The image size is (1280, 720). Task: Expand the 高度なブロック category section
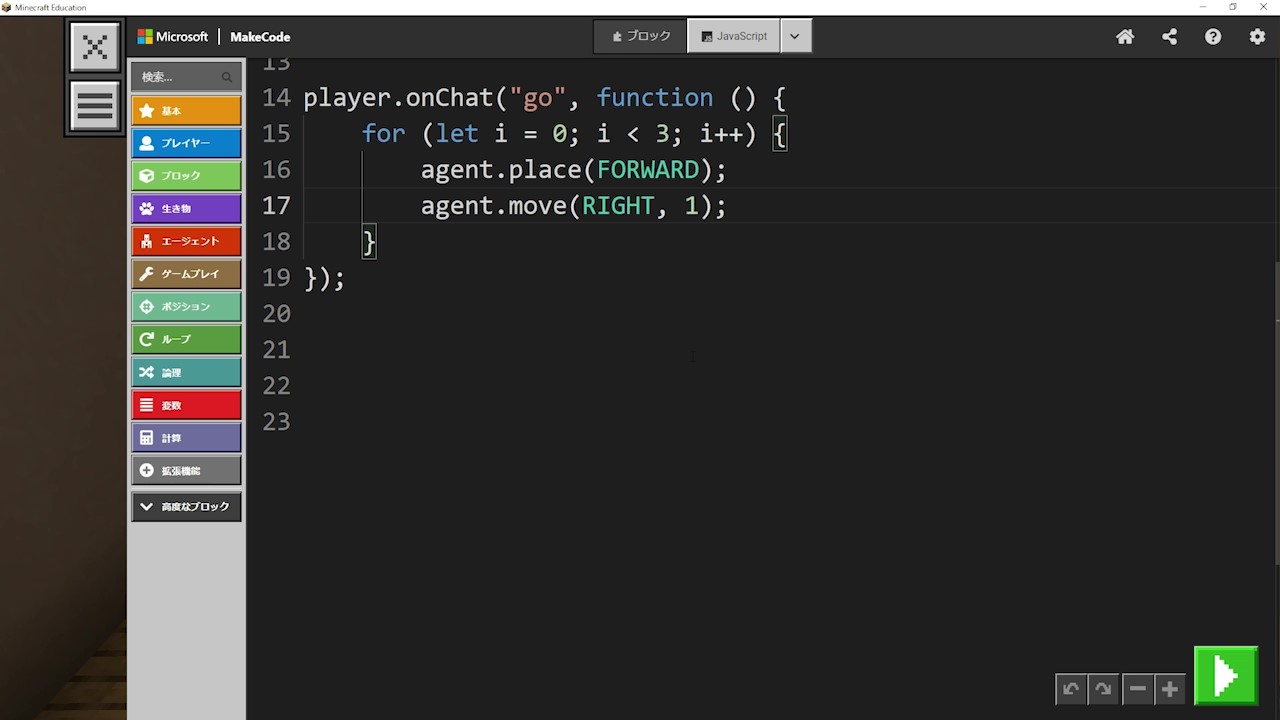186,507
